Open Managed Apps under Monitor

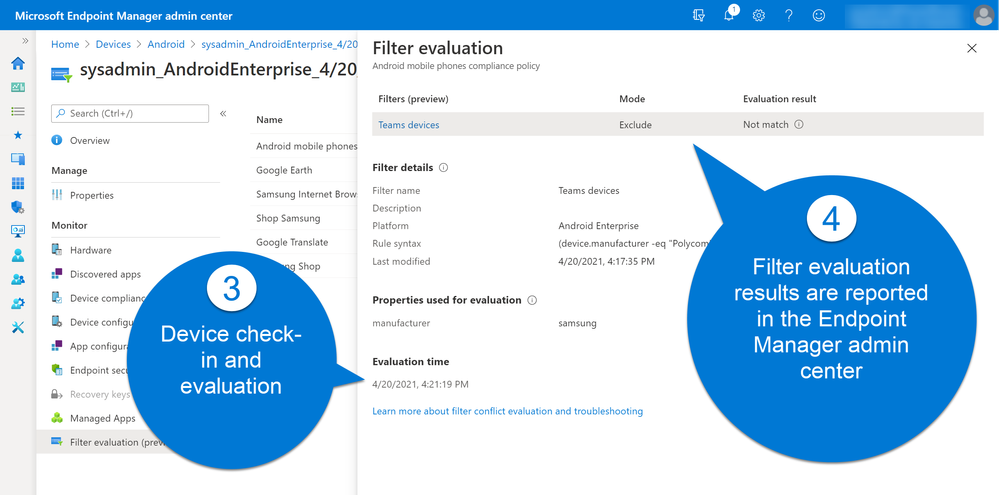point(103,419)
